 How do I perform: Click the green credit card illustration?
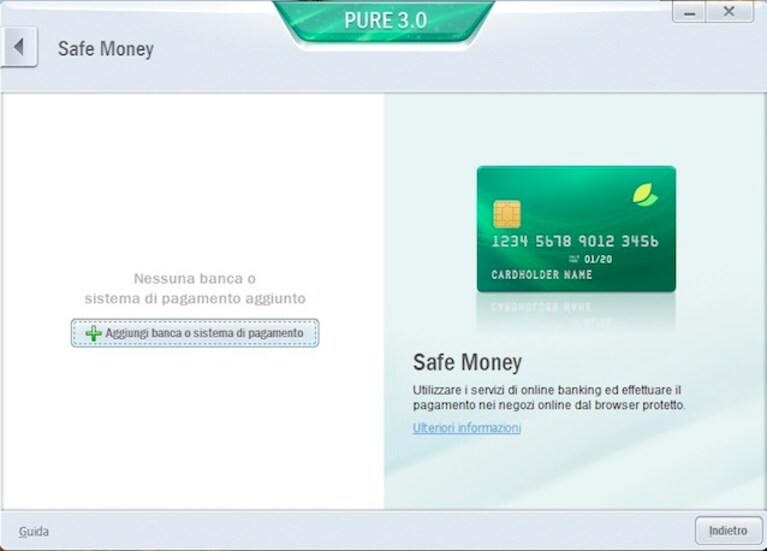click(576, 229)
